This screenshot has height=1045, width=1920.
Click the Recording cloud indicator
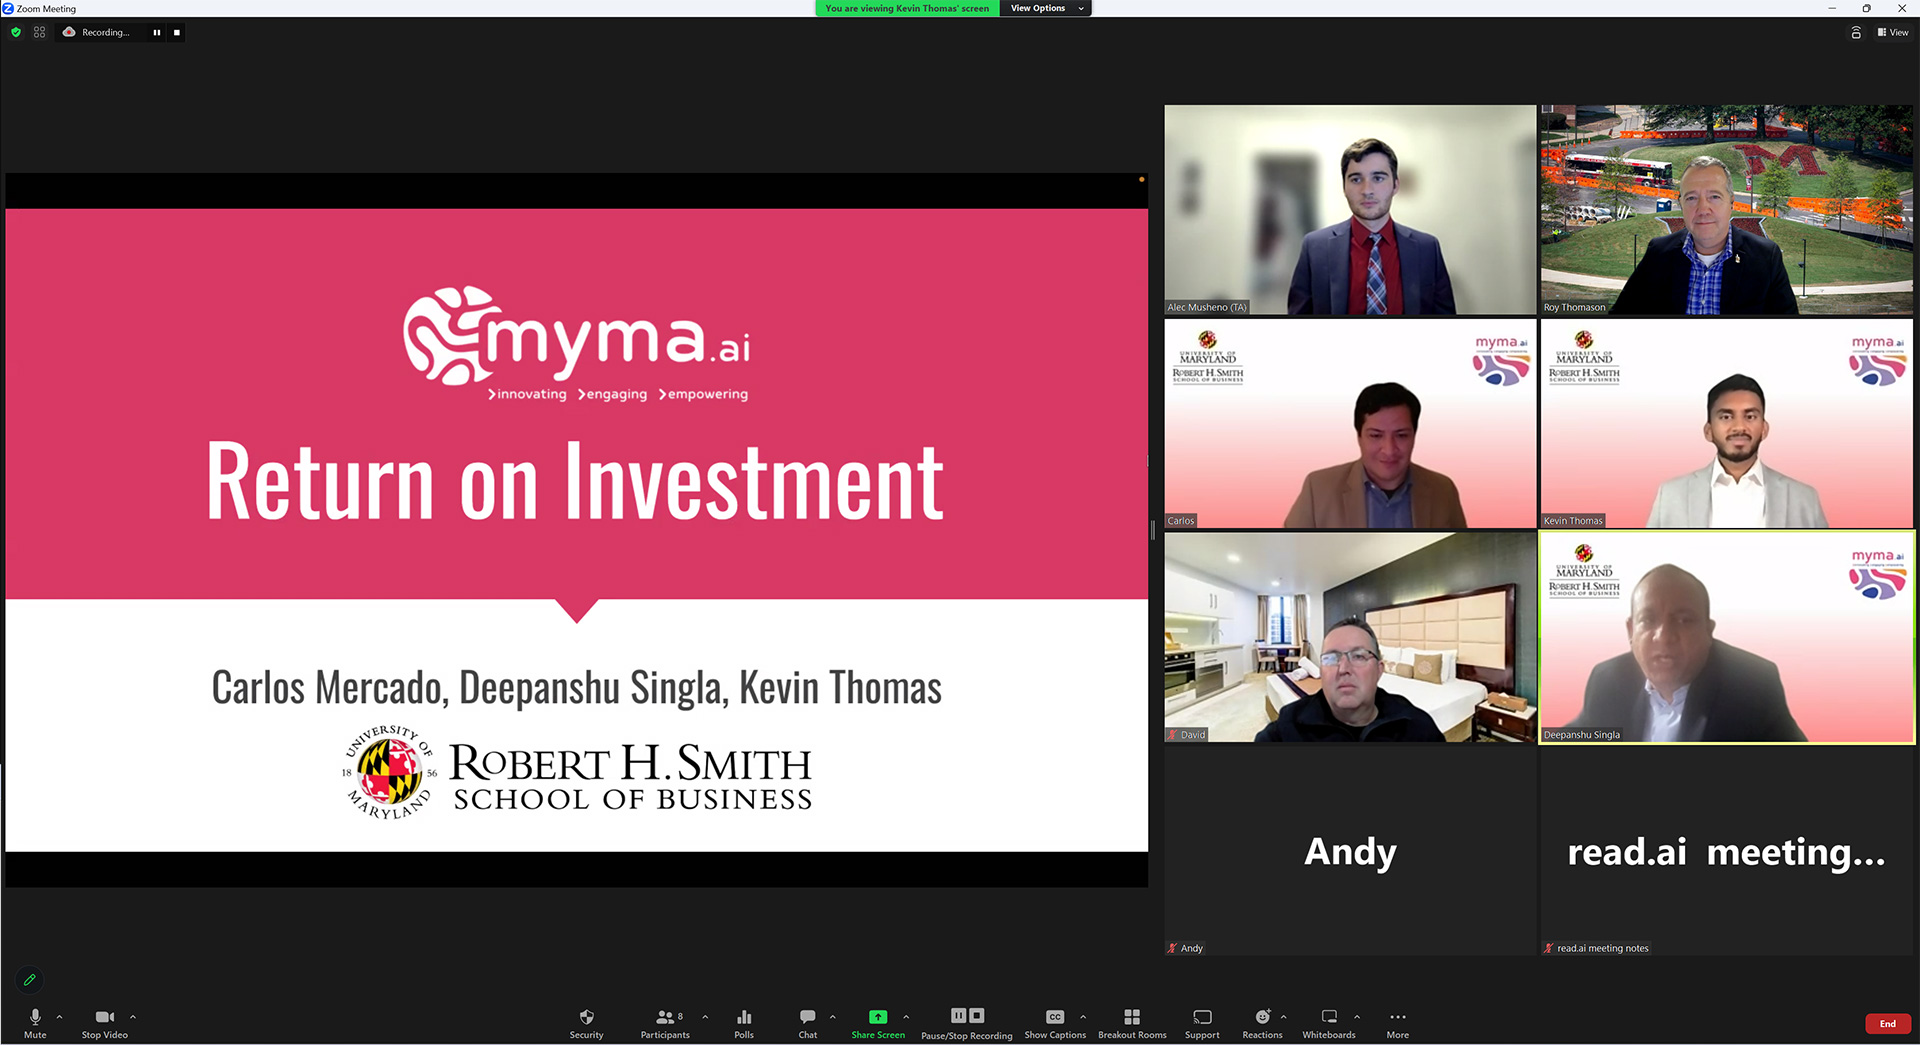(96, 32)
